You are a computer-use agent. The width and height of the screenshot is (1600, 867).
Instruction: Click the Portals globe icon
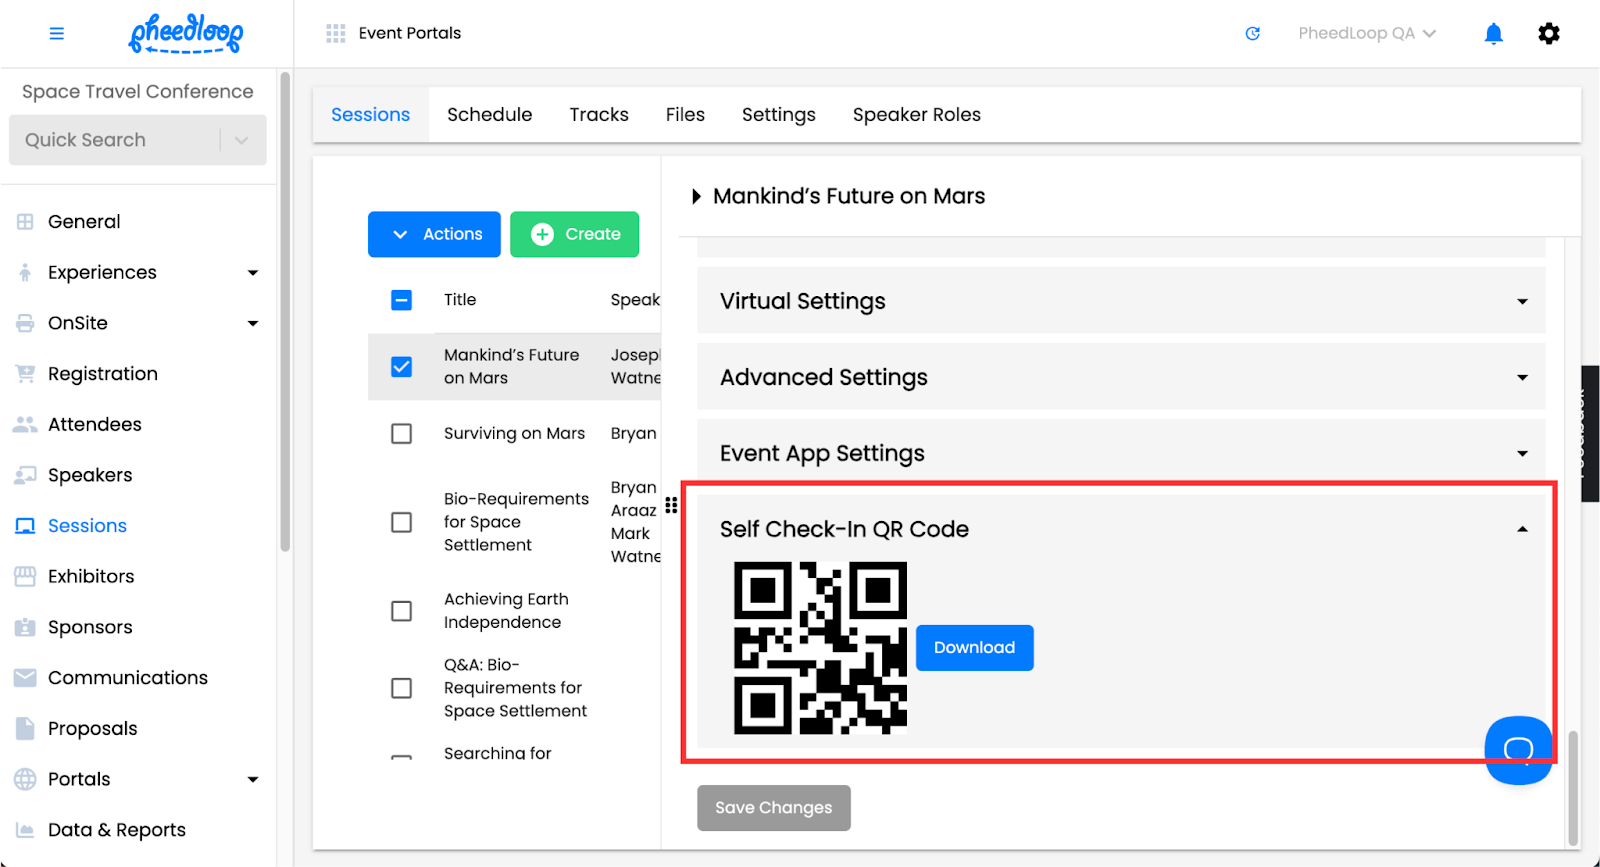(x=25, y=779)
